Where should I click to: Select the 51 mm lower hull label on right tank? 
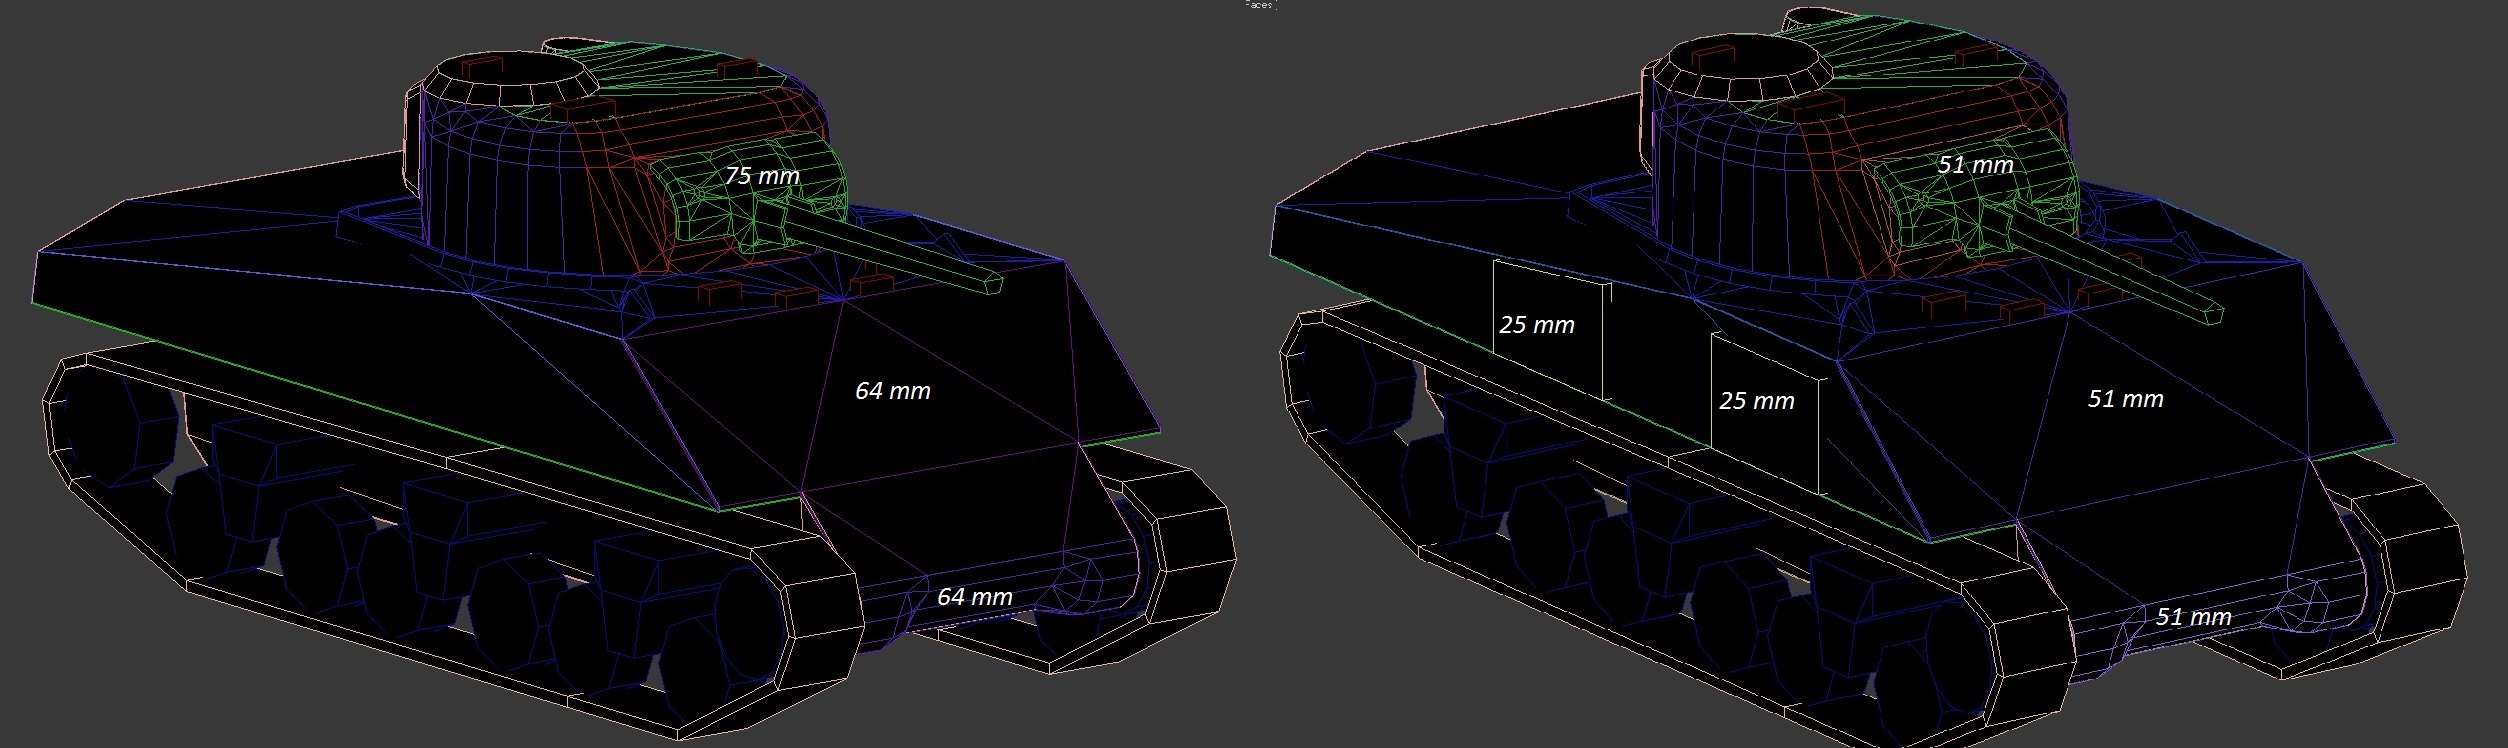[2193, 617]
